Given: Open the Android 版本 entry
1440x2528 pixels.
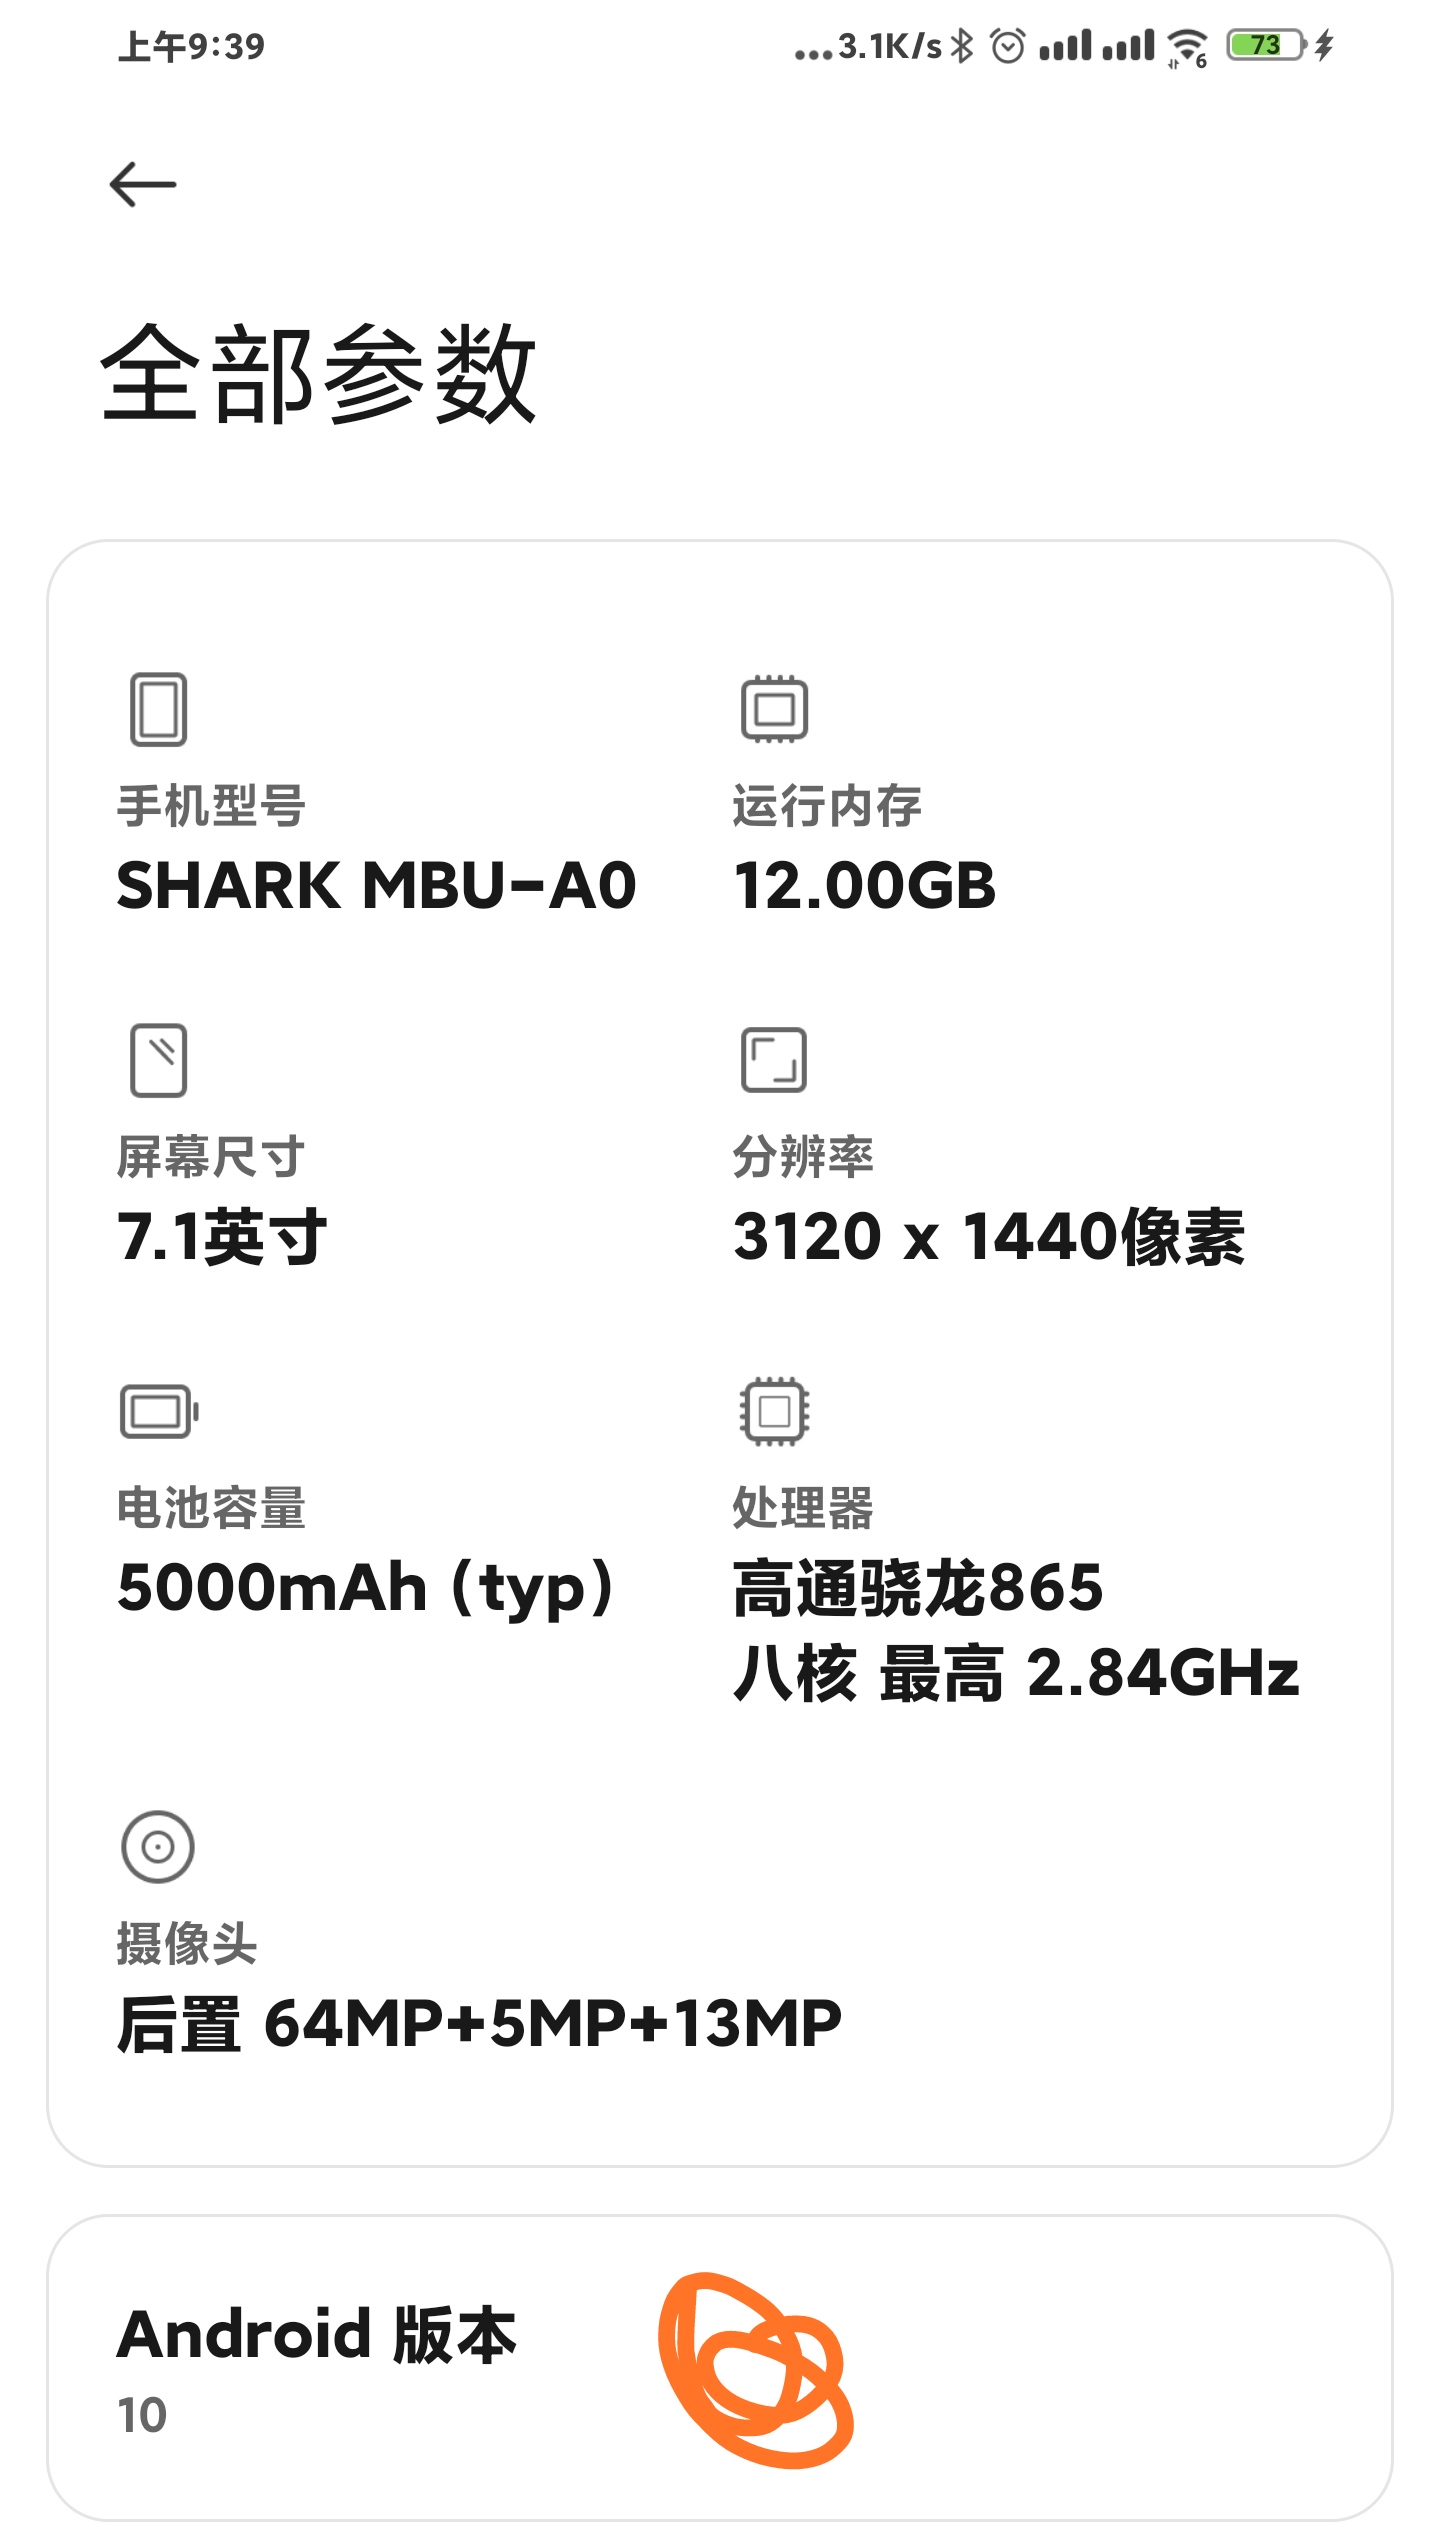Looking at the screenshot, I should pos(316,2366).
